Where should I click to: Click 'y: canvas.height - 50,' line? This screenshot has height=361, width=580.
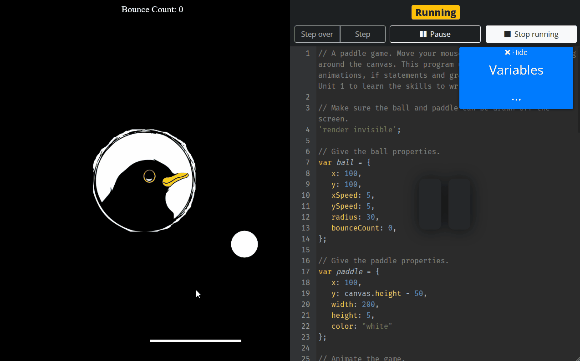tap(380, 293)
